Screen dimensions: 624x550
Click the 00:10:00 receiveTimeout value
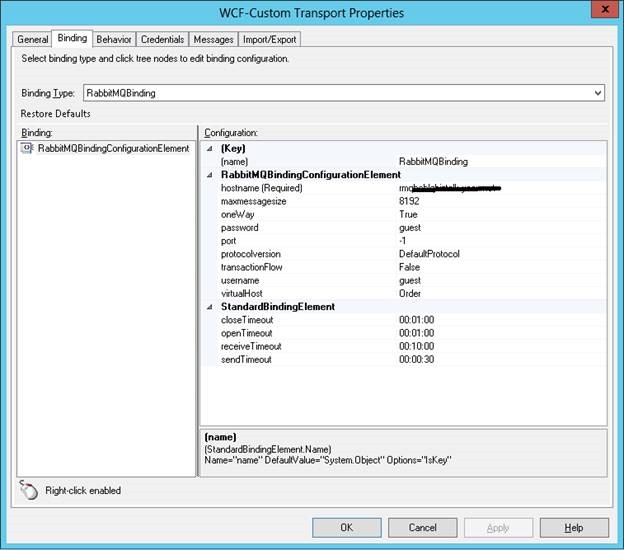click(x=417, y=346)
